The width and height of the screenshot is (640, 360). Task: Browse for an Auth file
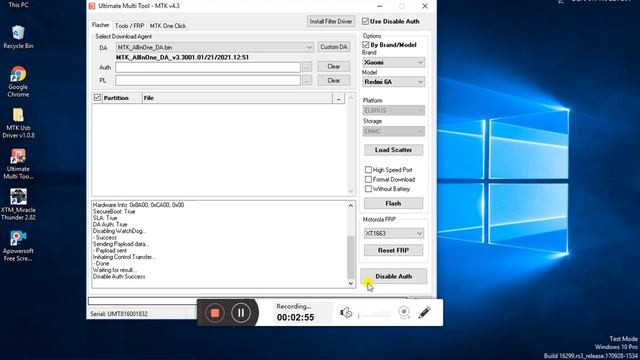click(307, 67)
